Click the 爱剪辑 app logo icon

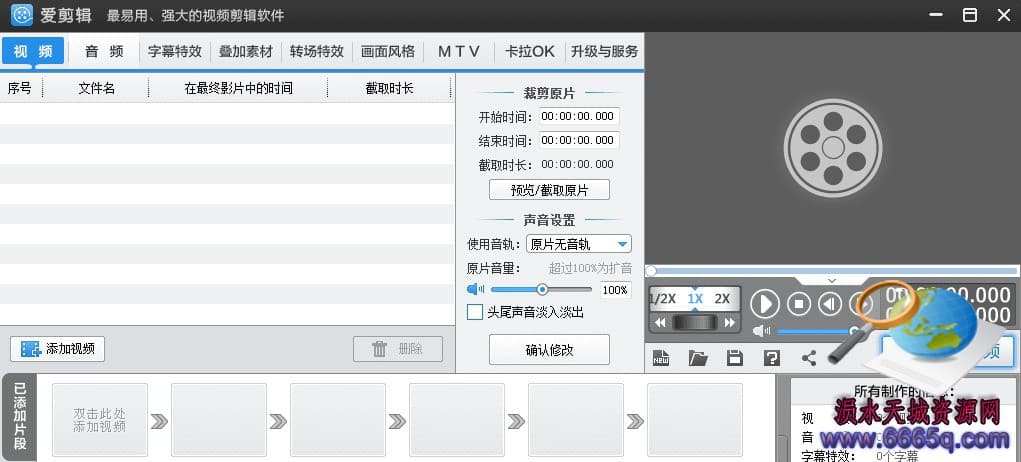pos(21,15)
